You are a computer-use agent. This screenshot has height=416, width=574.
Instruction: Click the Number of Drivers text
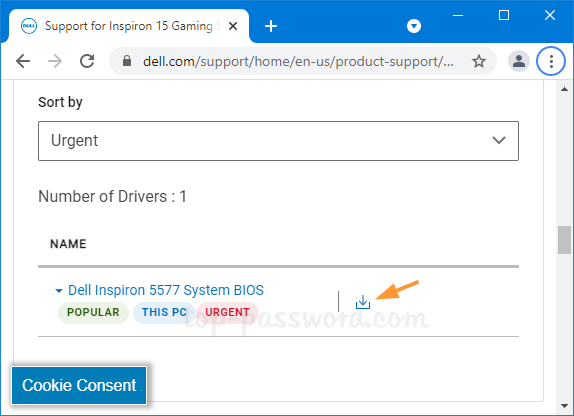pos(112,197)
